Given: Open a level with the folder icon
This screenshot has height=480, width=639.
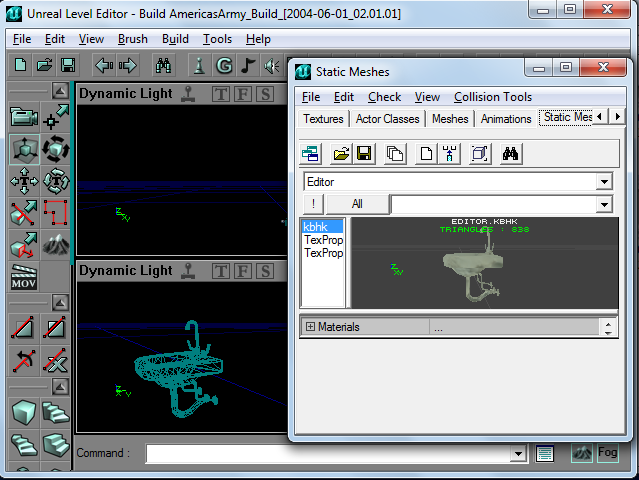Looking at the screenshot, I should [x=44, y=65].
